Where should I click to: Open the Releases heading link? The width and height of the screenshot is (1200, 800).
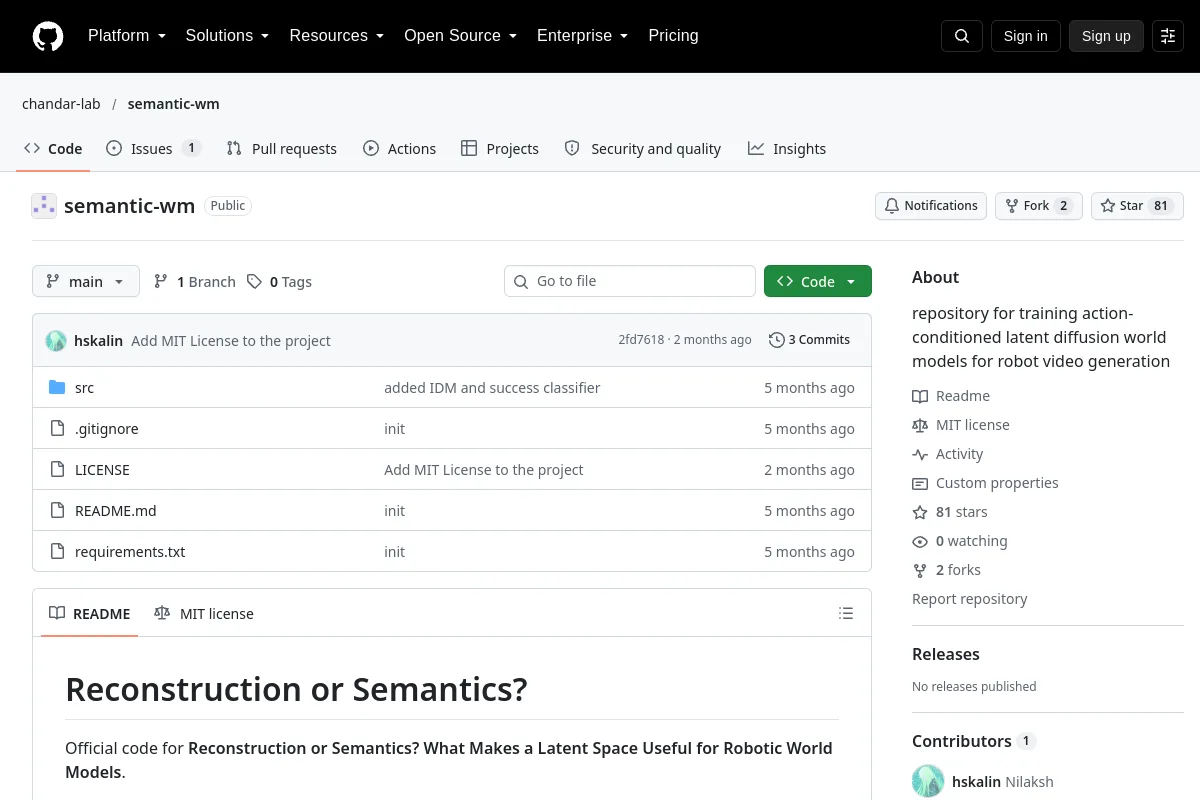coord(946,655)
